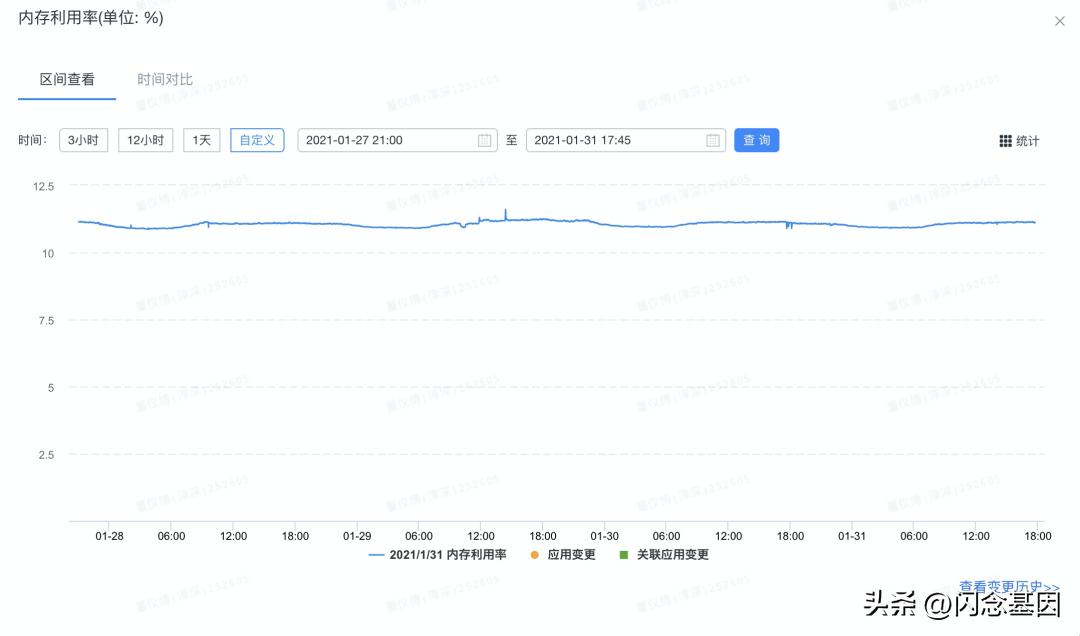The width and height of the screenshot is (1080, 636).
Task: Click the orange 应用变更 legend dot
Action: tap(537, 553)
